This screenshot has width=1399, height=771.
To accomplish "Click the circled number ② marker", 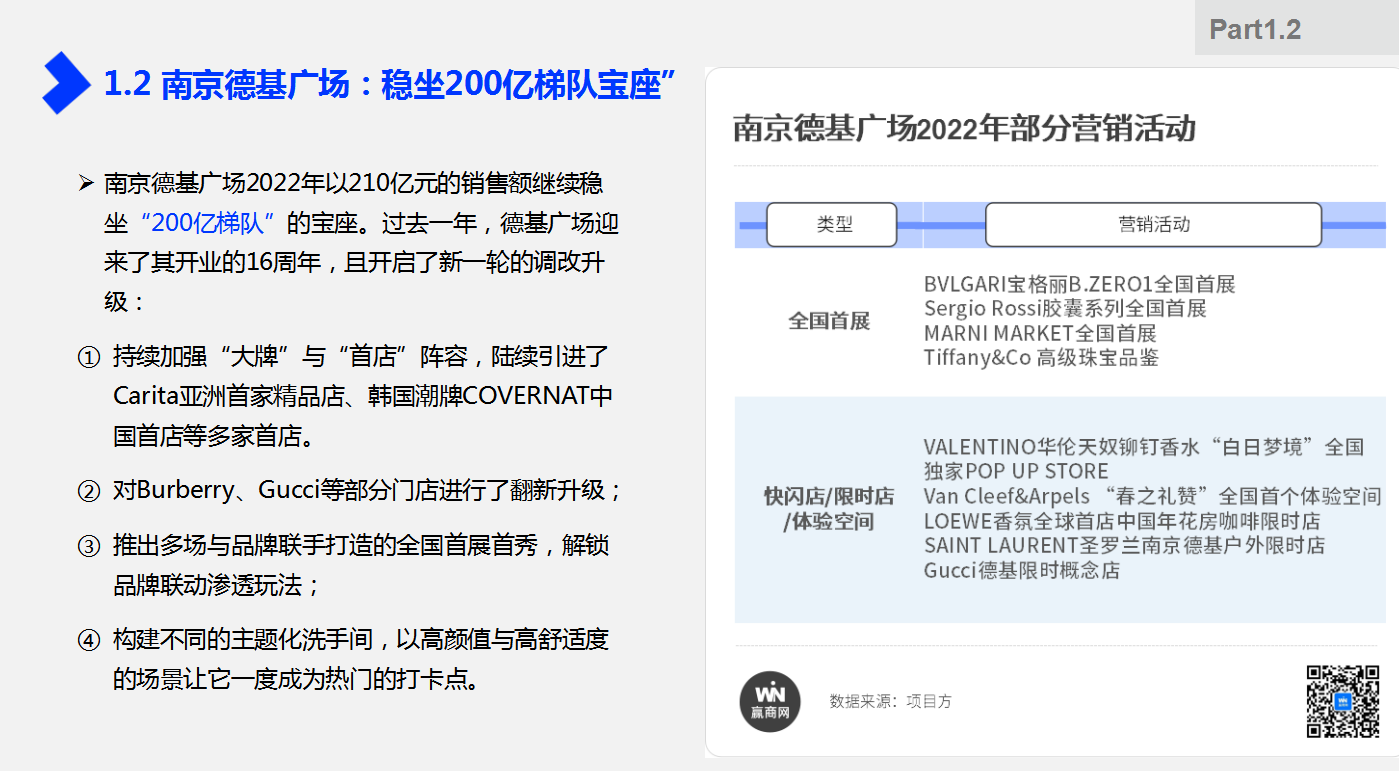I will [89, 492].
